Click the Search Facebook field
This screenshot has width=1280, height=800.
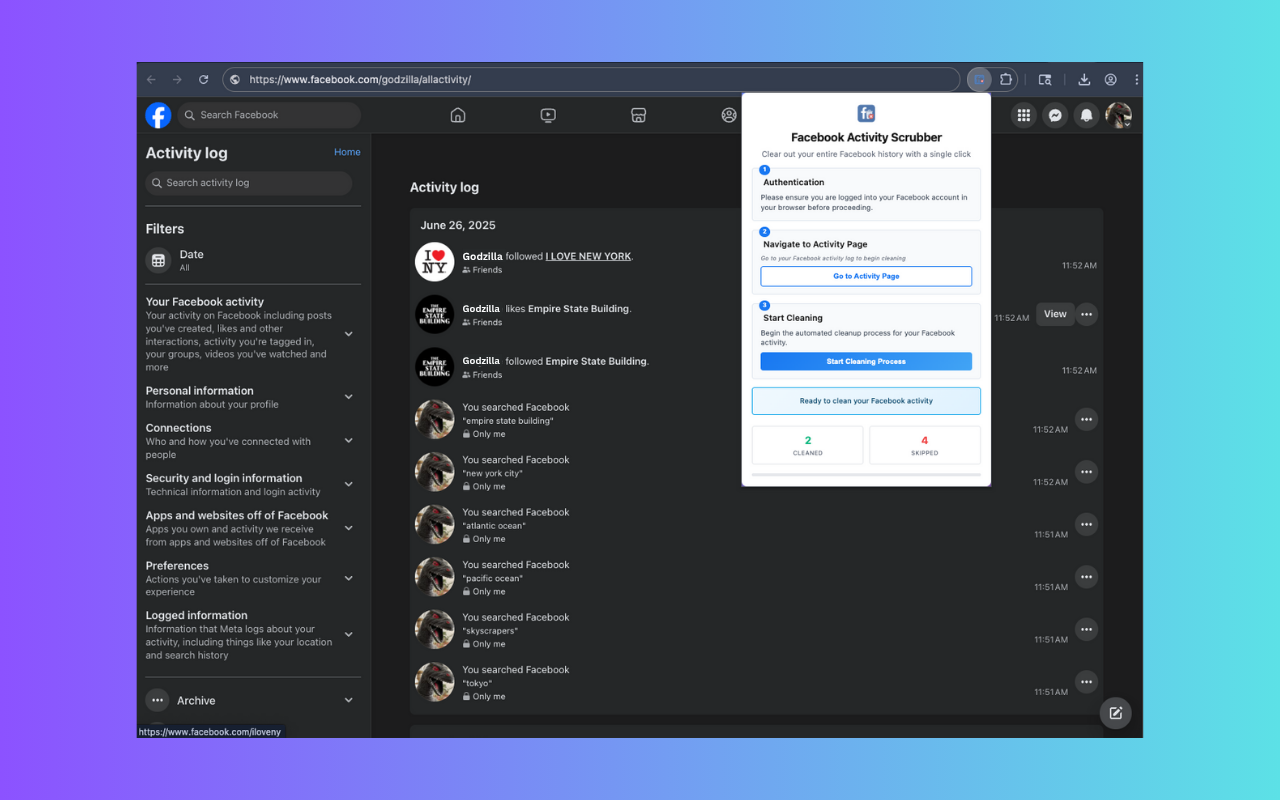click(x=269, y=115)
